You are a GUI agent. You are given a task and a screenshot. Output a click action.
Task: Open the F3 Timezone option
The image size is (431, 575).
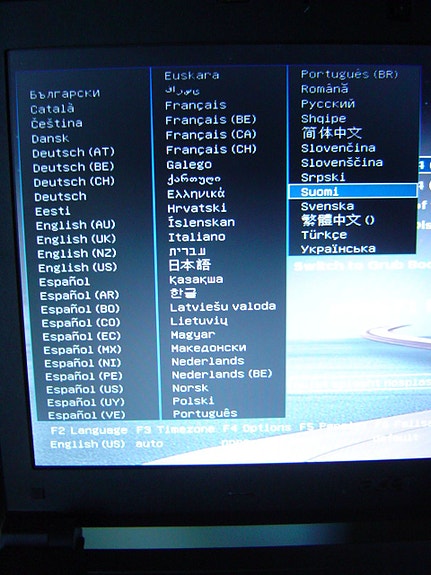tap(175, 429)
